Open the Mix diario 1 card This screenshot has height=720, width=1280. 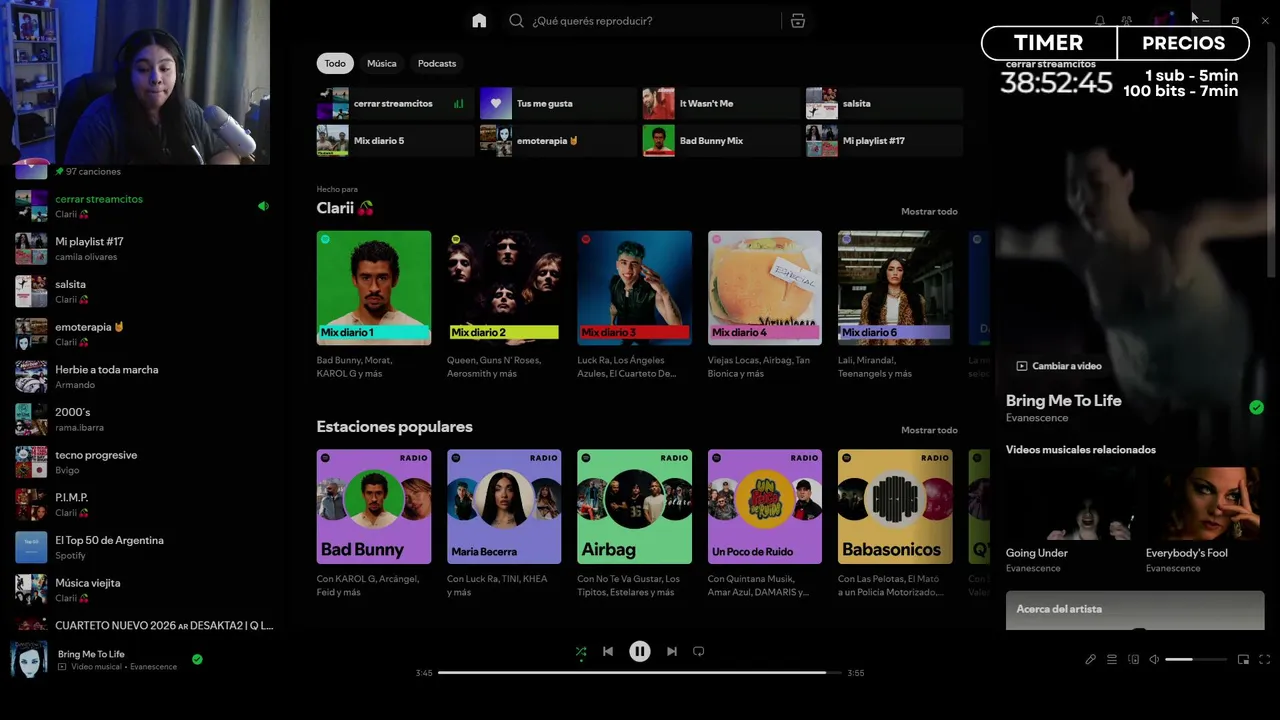tap(374, 305)
